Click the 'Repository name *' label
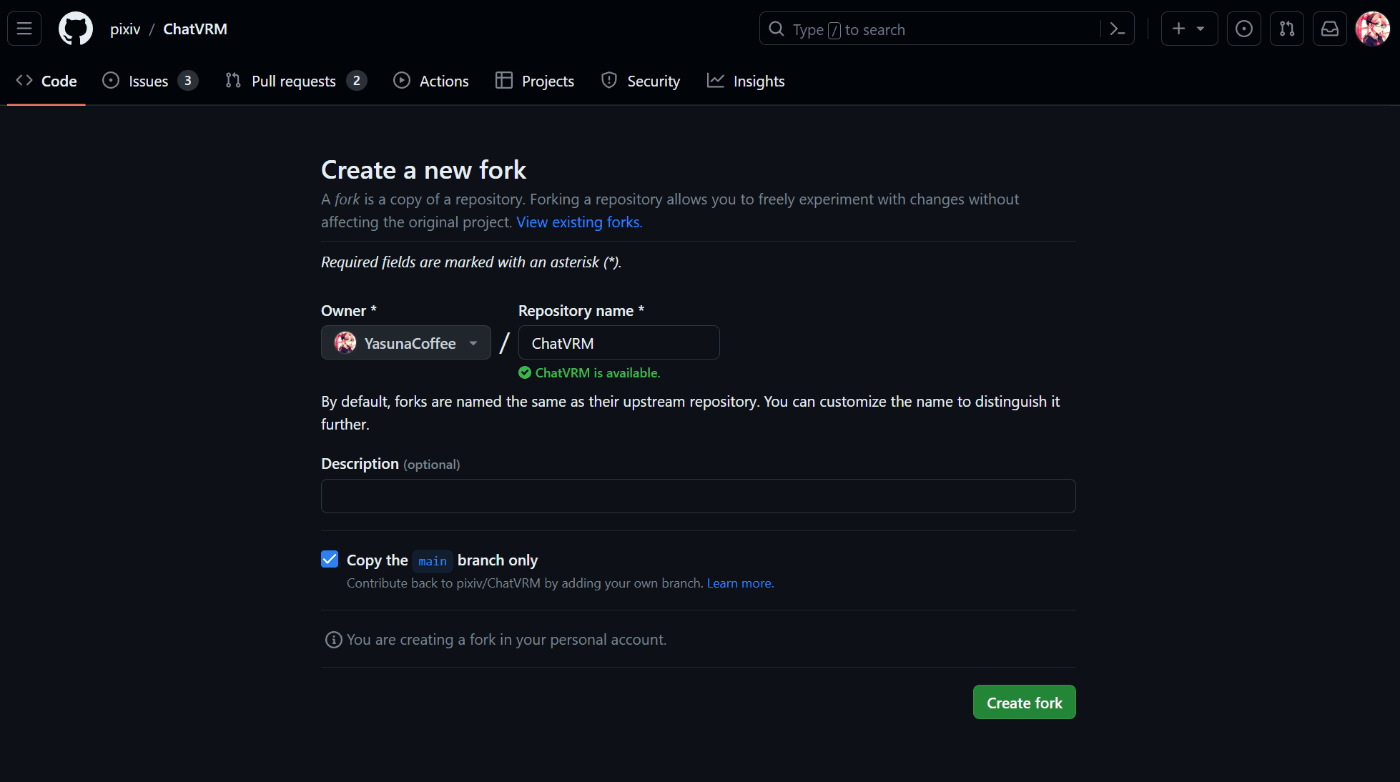 coord(581,311)
